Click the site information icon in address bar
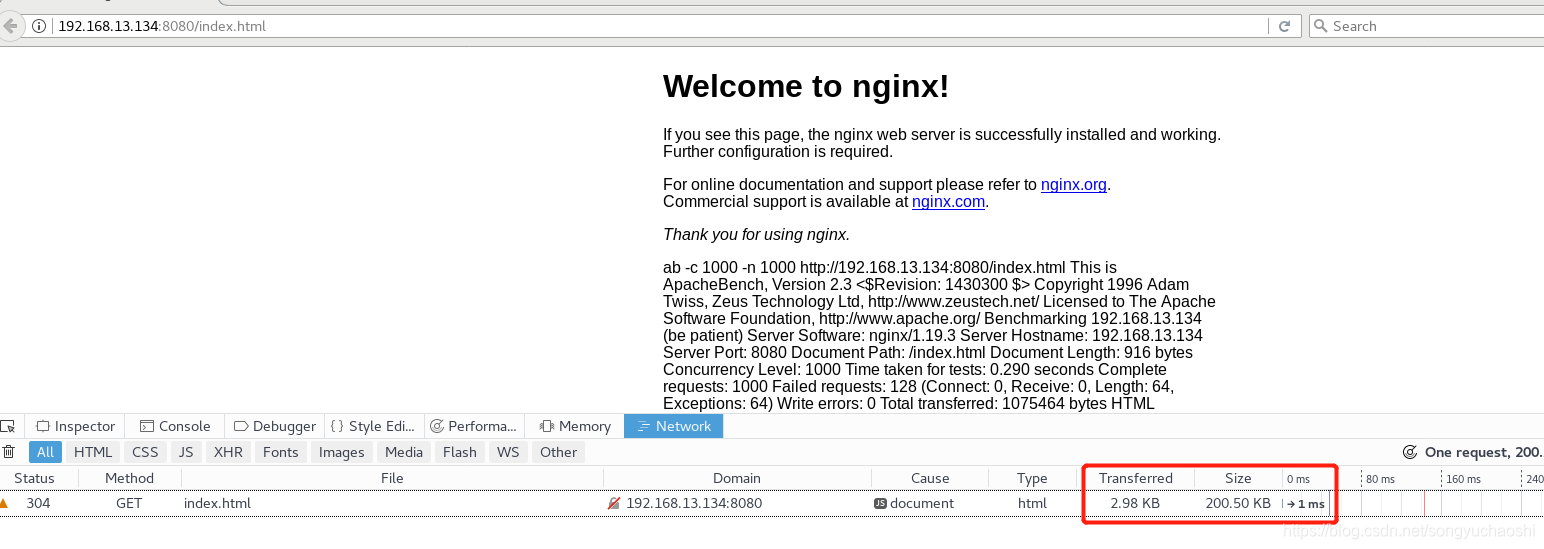The width and height of the screenshot is (1544, 549). pyautogui.click(x=40, y=26)
